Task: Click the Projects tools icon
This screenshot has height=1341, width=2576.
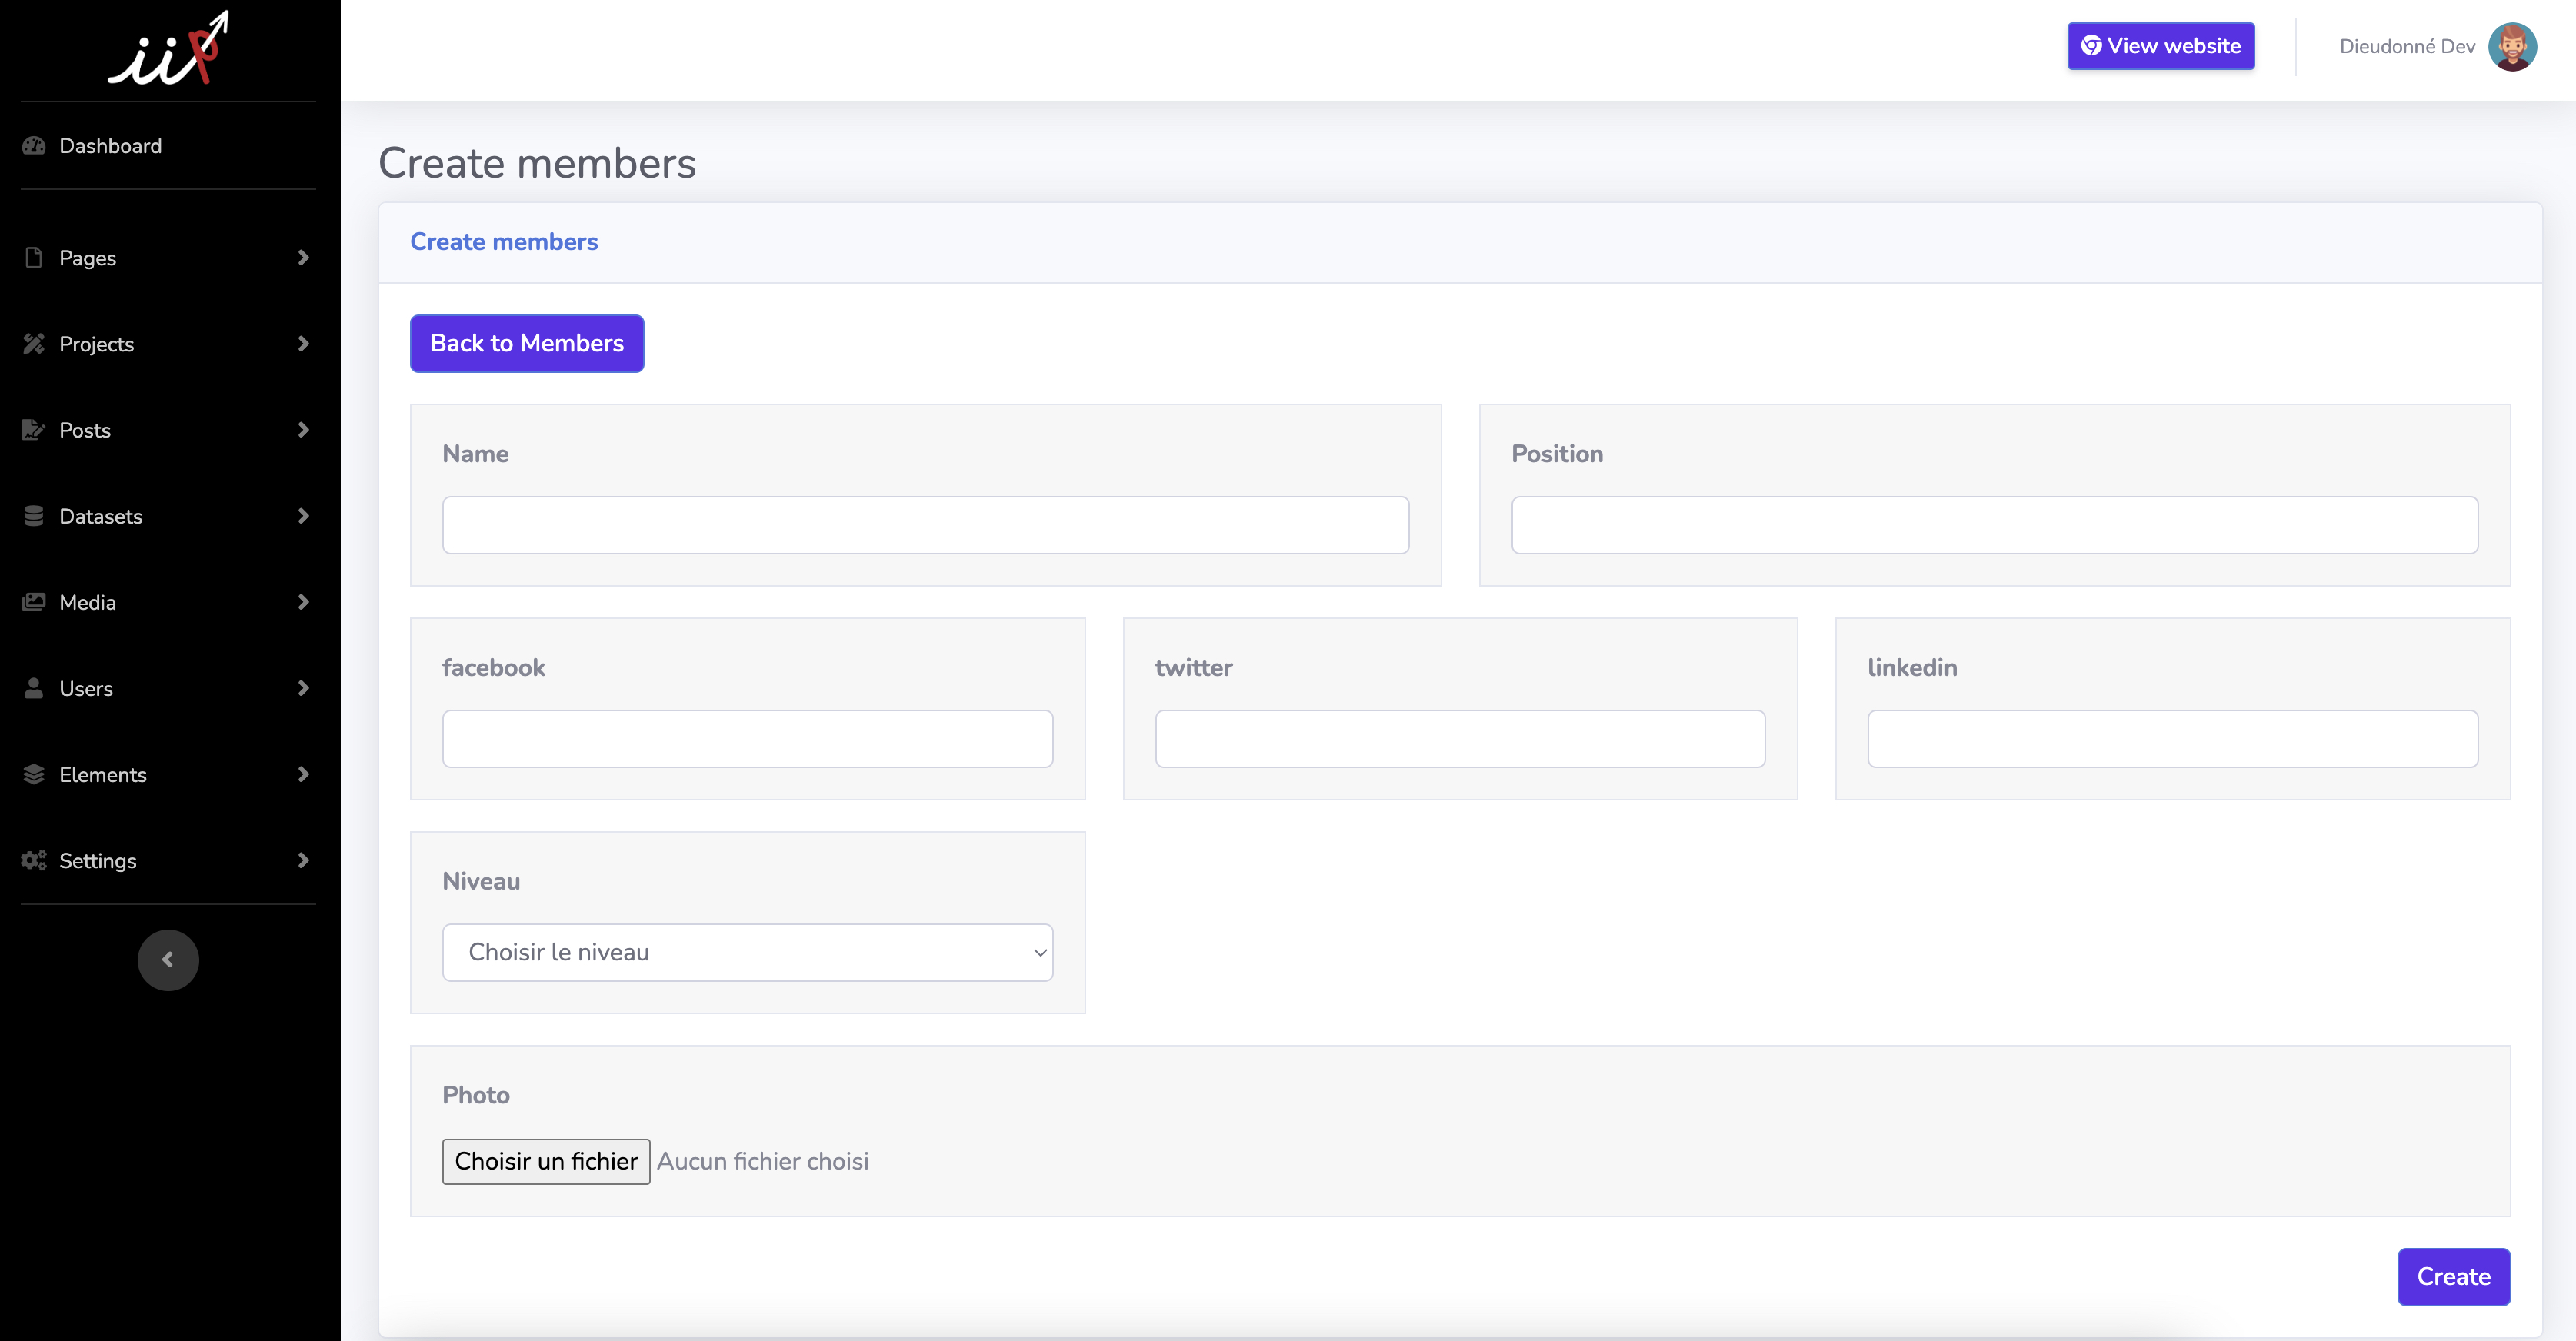Action: tap(34, 344)
